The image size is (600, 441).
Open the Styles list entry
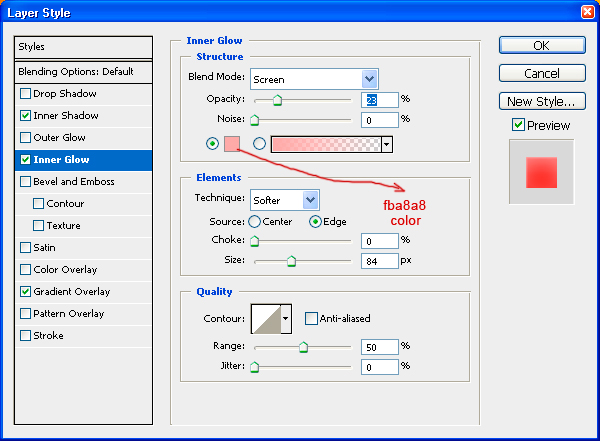pos(83,47)
